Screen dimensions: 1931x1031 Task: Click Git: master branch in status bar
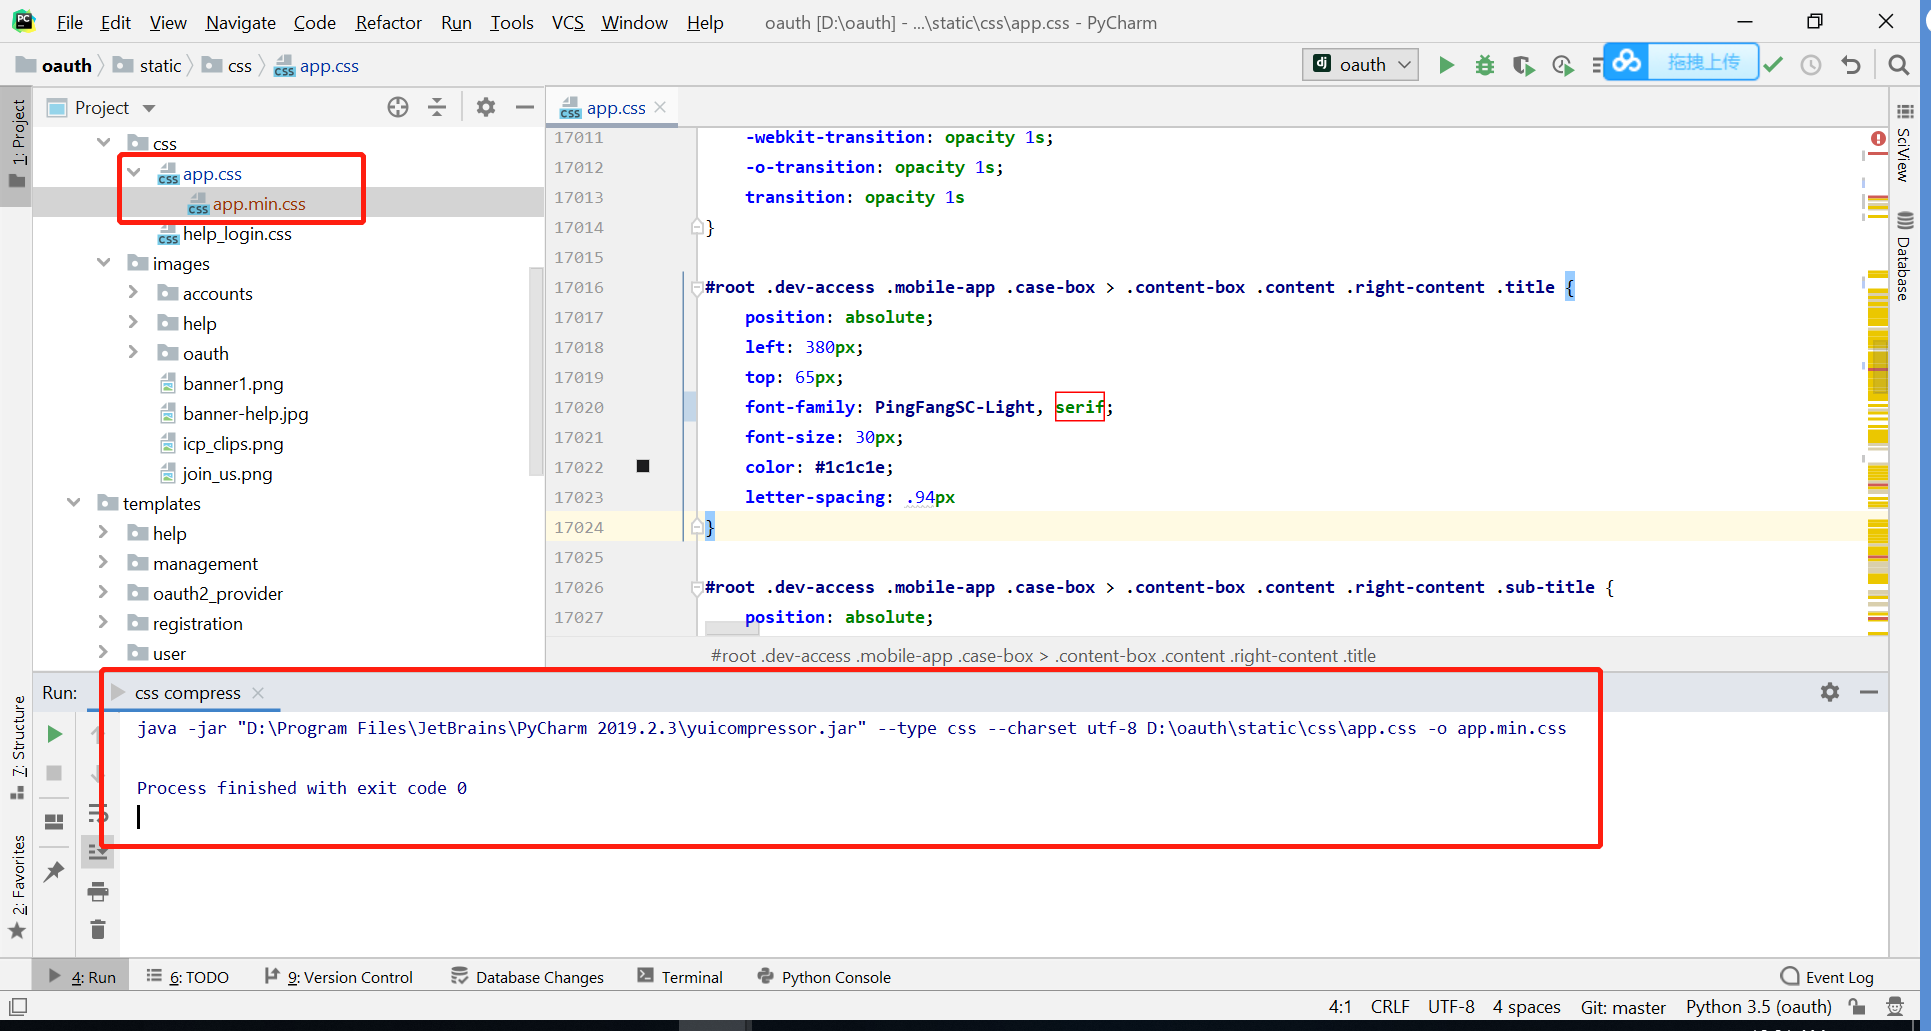(1623, 1007)
